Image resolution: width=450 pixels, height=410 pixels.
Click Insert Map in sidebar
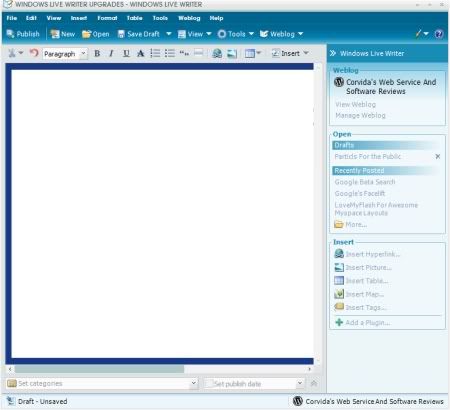click(359, 294)
